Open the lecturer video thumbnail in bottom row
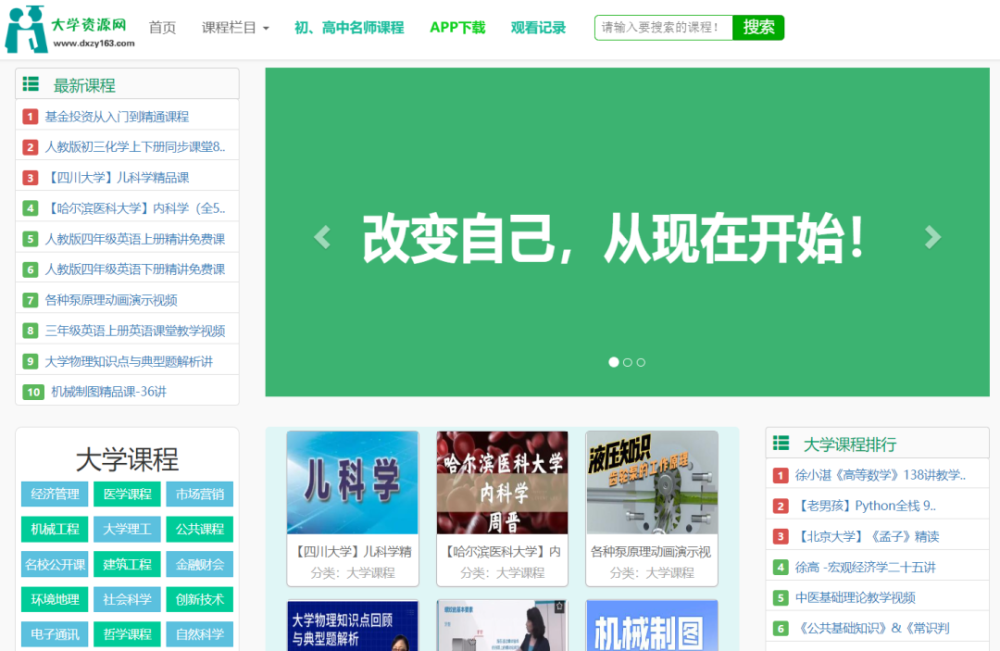 tap(502, 625)
